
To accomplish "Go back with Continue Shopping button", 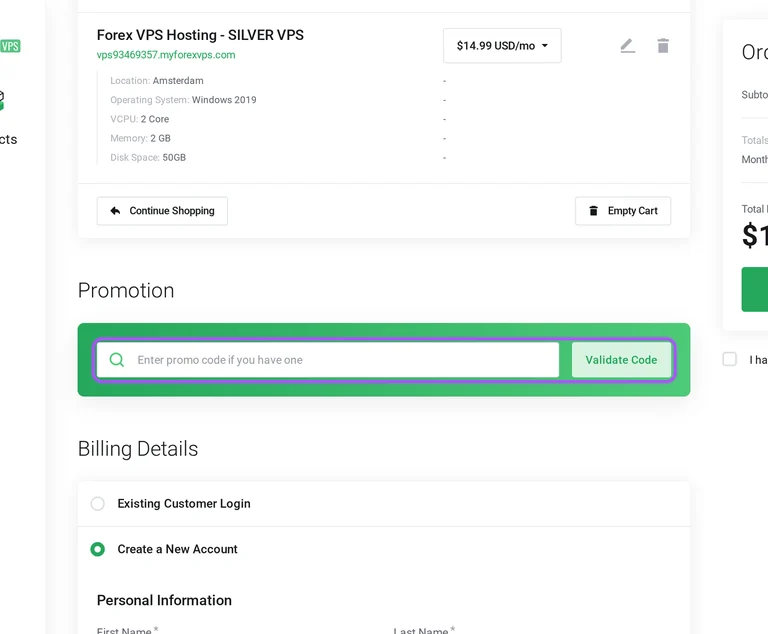I will [162, 211].
